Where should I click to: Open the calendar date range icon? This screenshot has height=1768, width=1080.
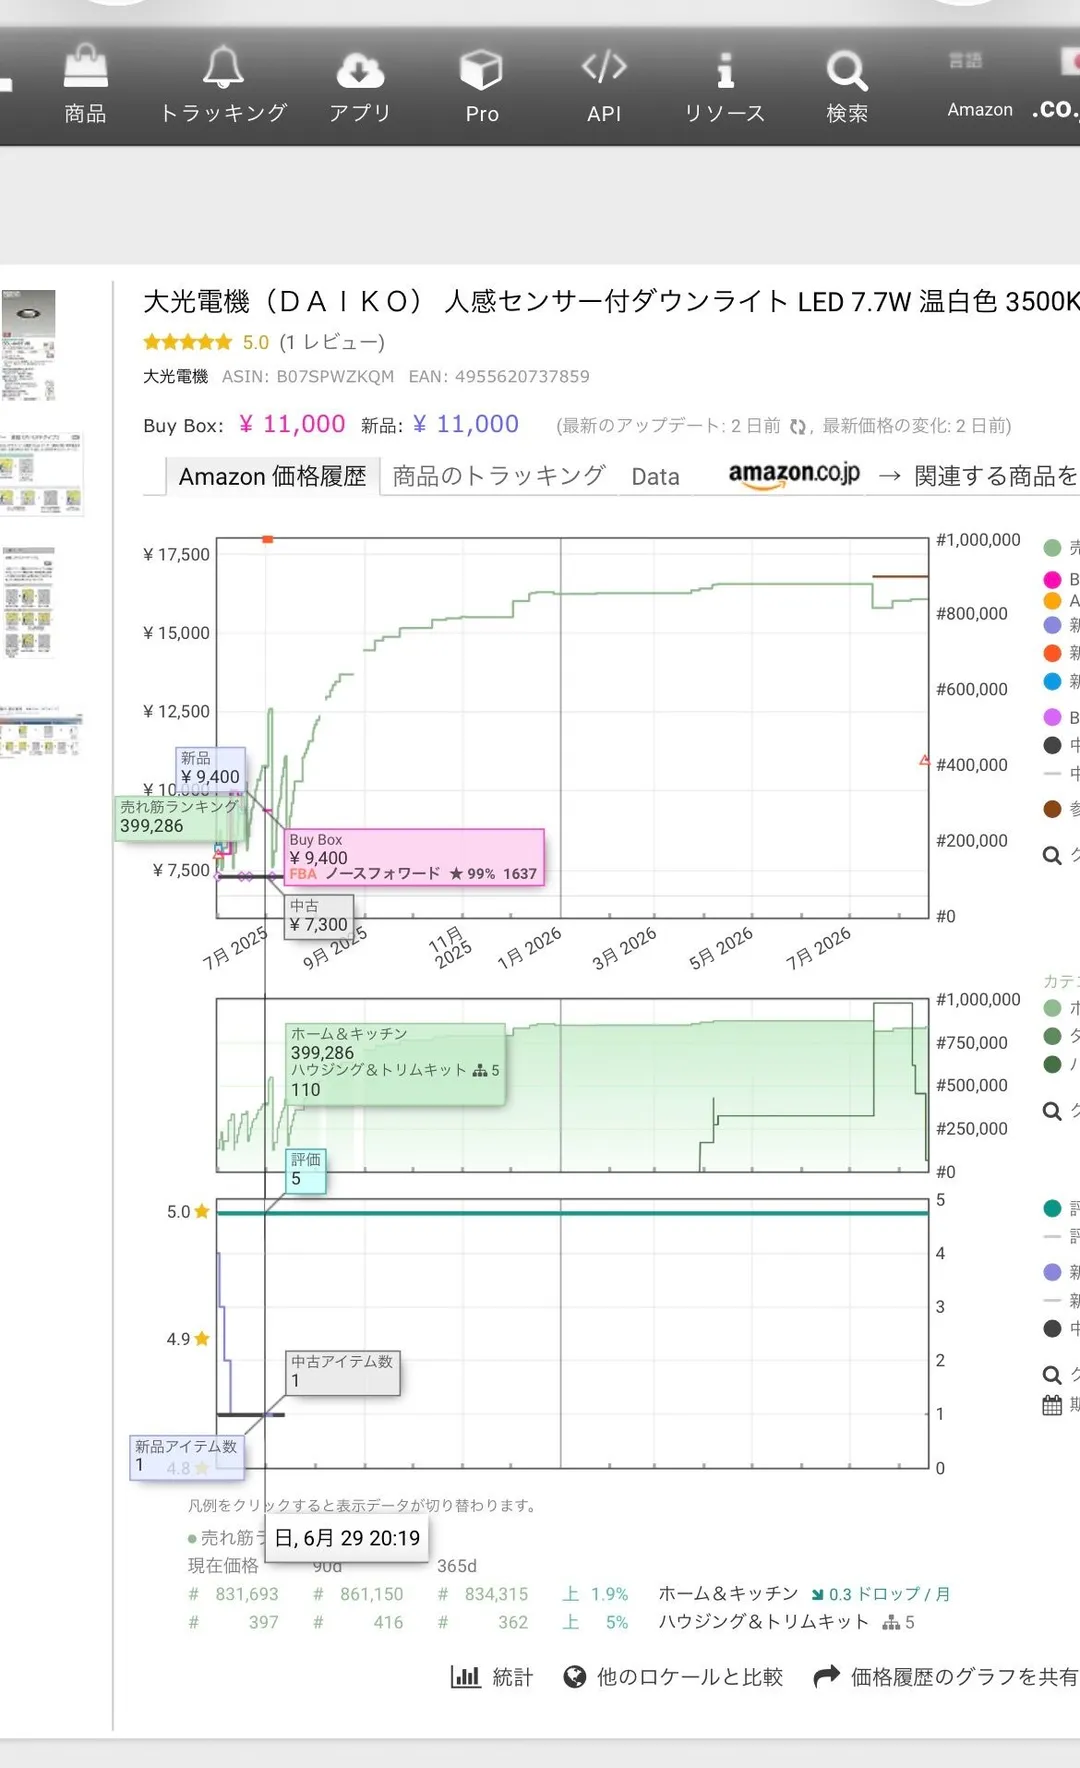1052,1405
